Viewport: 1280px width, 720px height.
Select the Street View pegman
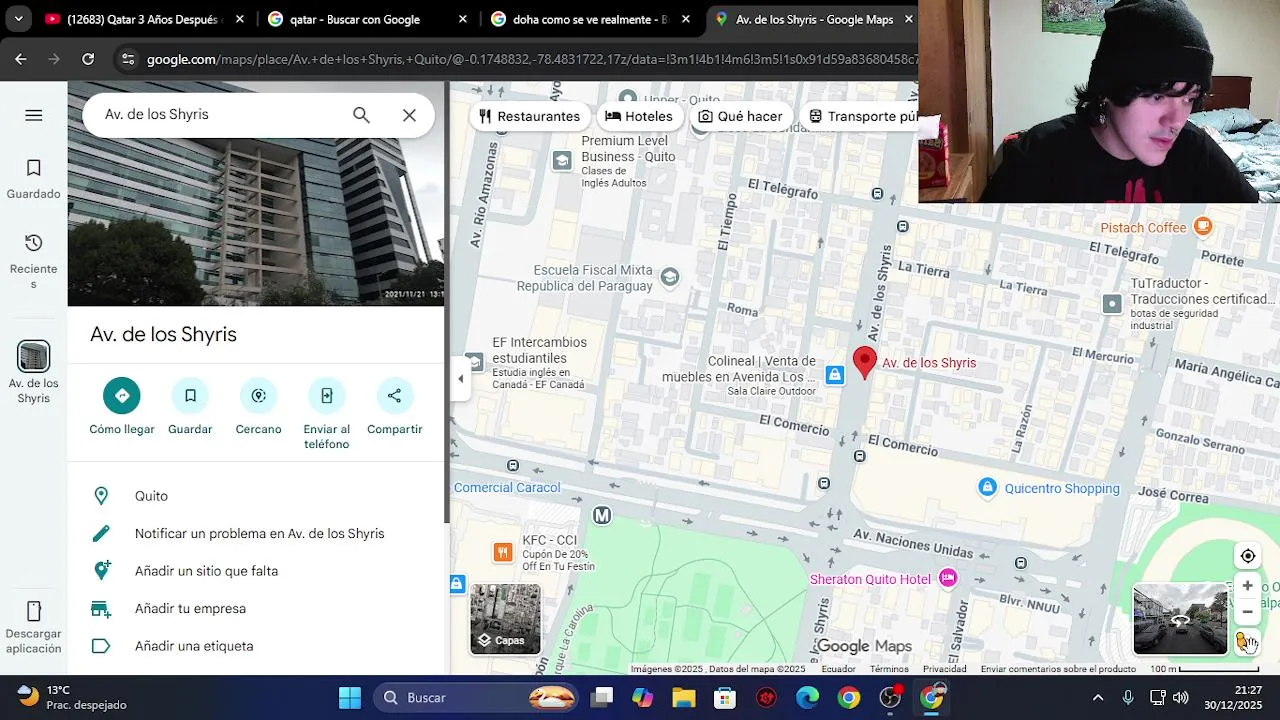click(x=1246, y=642)
